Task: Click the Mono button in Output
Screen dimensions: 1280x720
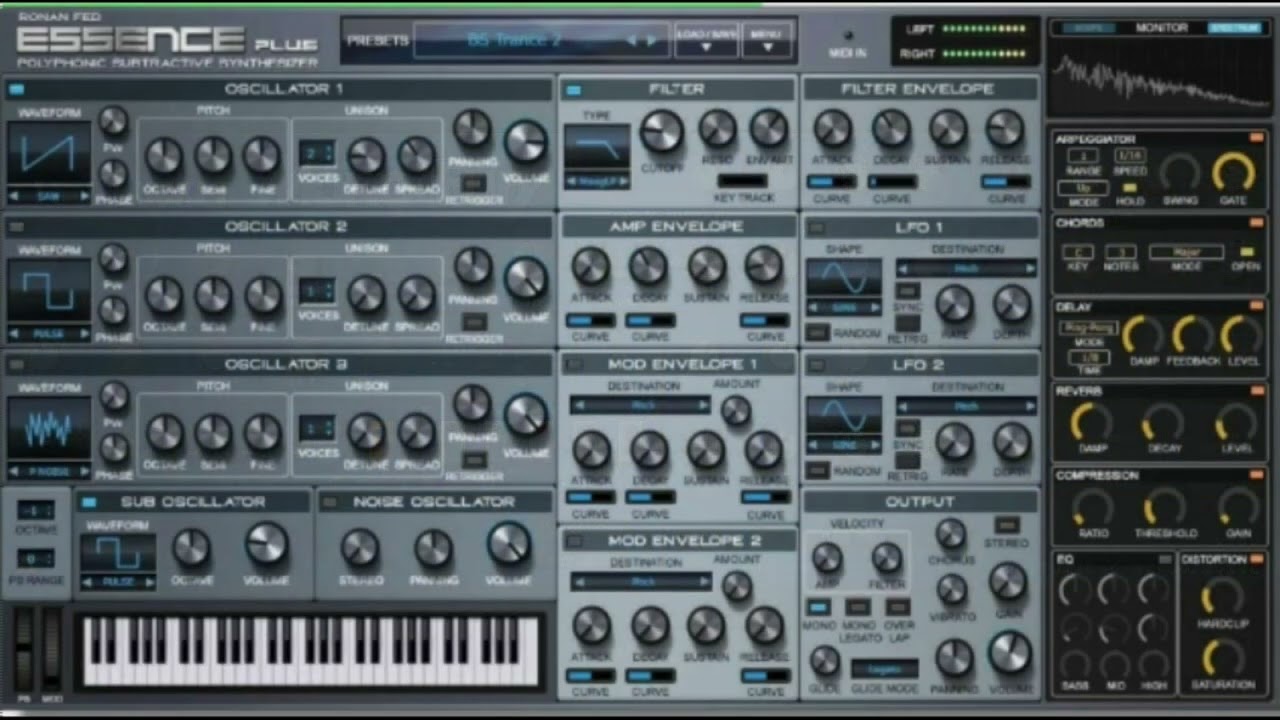Action: [819, 607]
